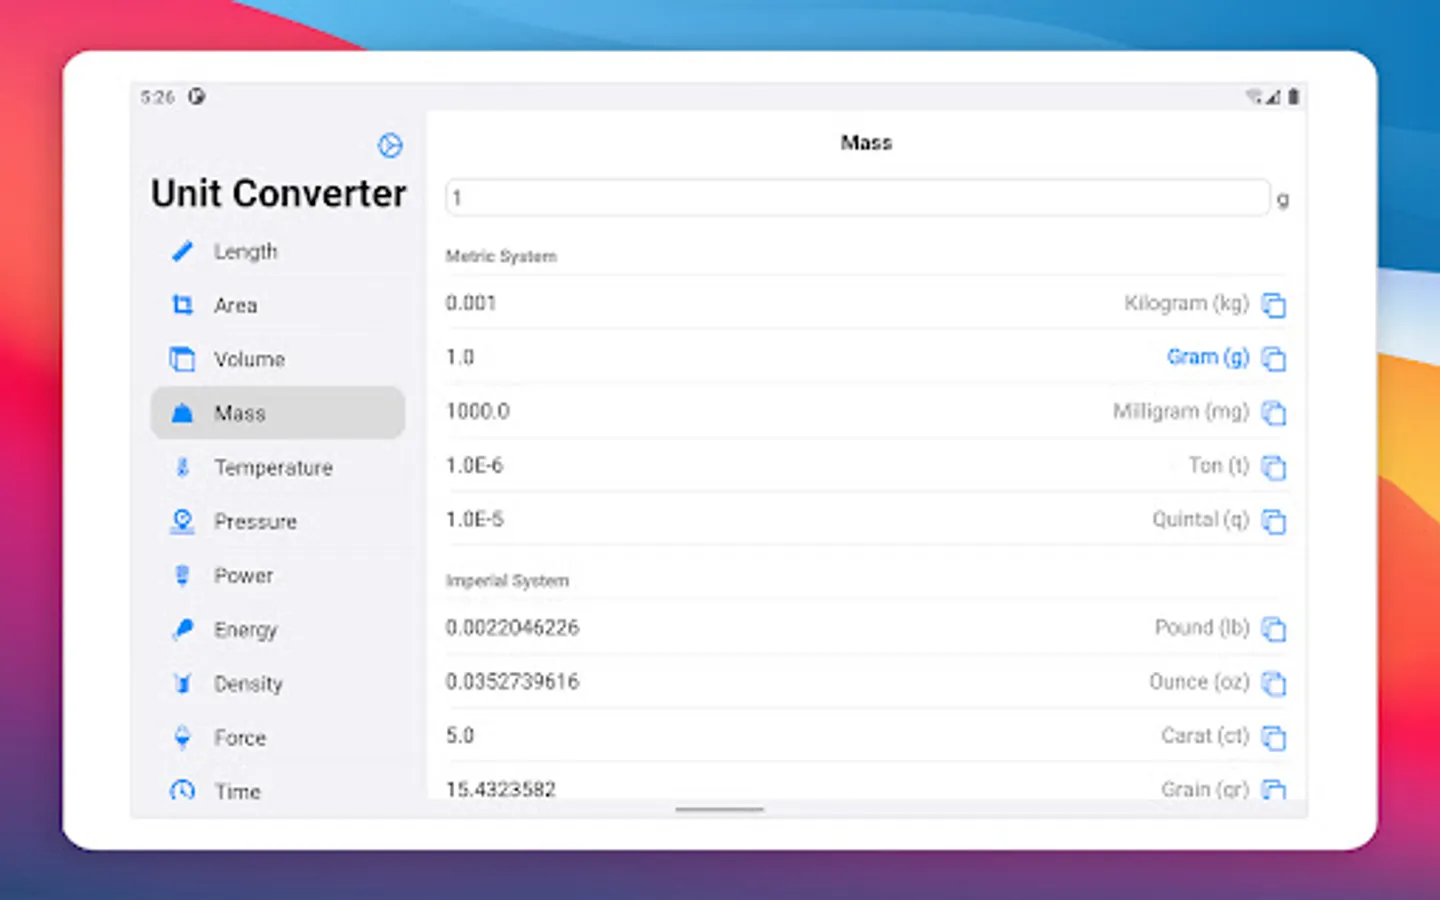1440x900 pixels.
Task: Select the Length pencil icon
Action: coord(182,251)
